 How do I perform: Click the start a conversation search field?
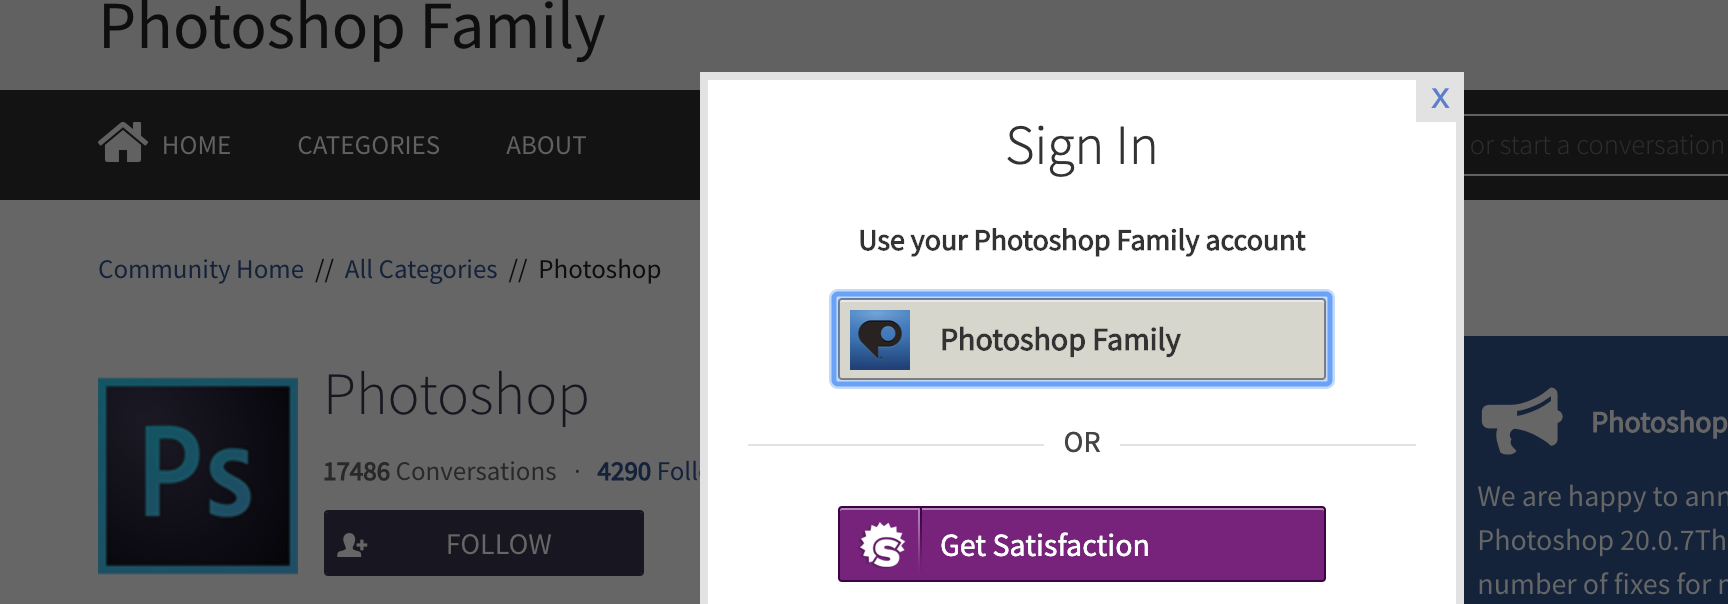(x=1596, y=146)
